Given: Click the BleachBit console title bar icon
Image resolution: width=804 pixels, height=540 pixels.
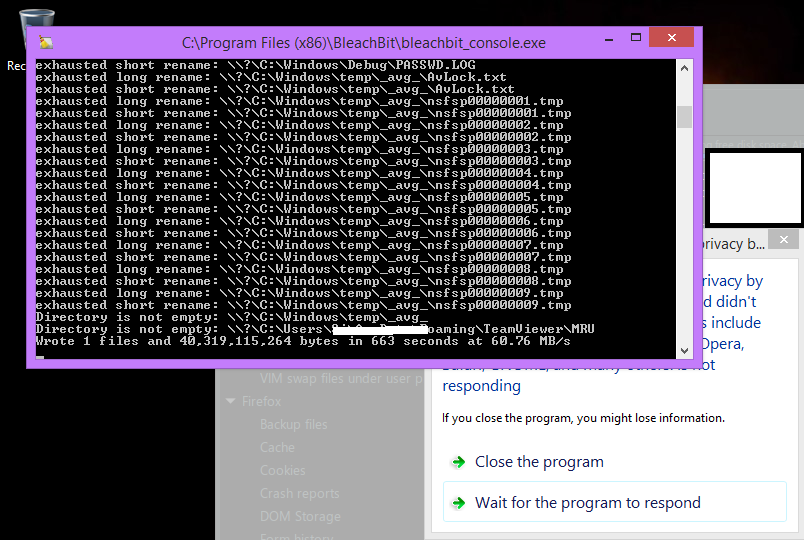Looking at the screenshot, I should 46,43.
